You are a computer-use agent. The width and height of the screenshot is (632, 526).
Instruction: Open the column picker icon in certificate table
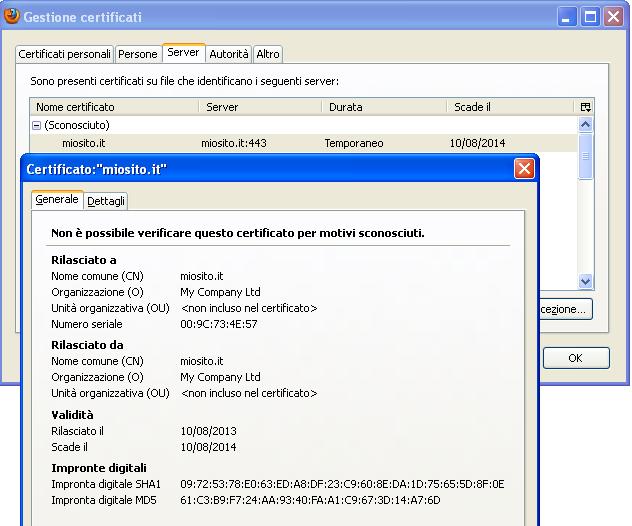(x=585, y=107)
